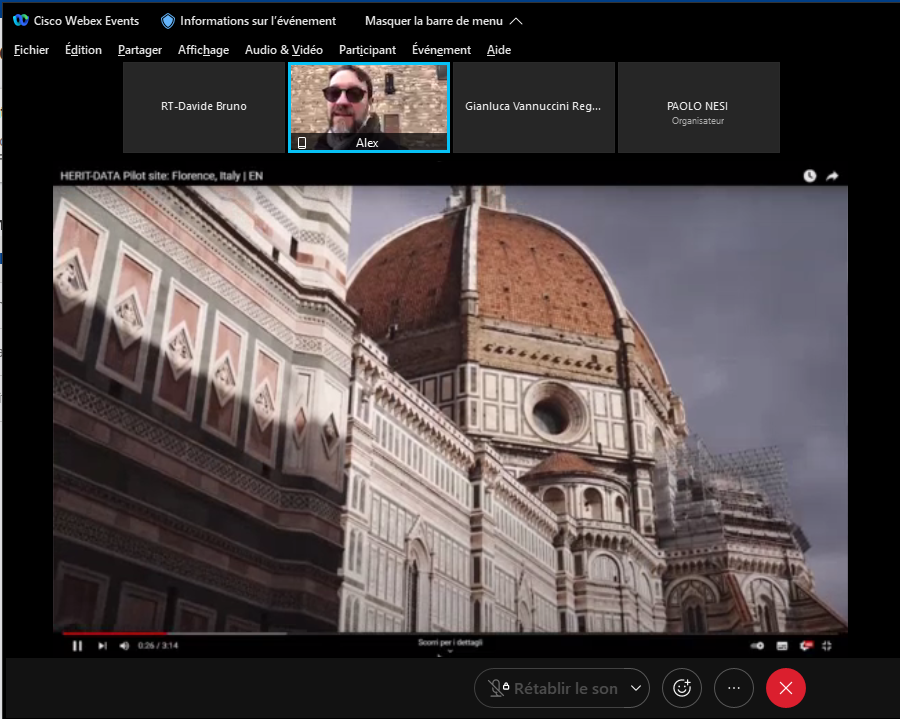Click 'Scorri per i dettagli' text
This screenshot has height=719, width=900.
450,642
